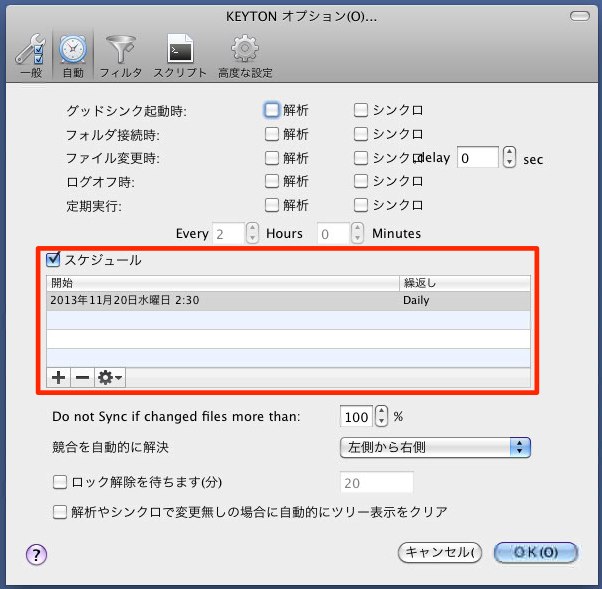The height and width of the screenshot is (589, 602).
Task: Click the lock wait minutes field
Action: (377, 482)
